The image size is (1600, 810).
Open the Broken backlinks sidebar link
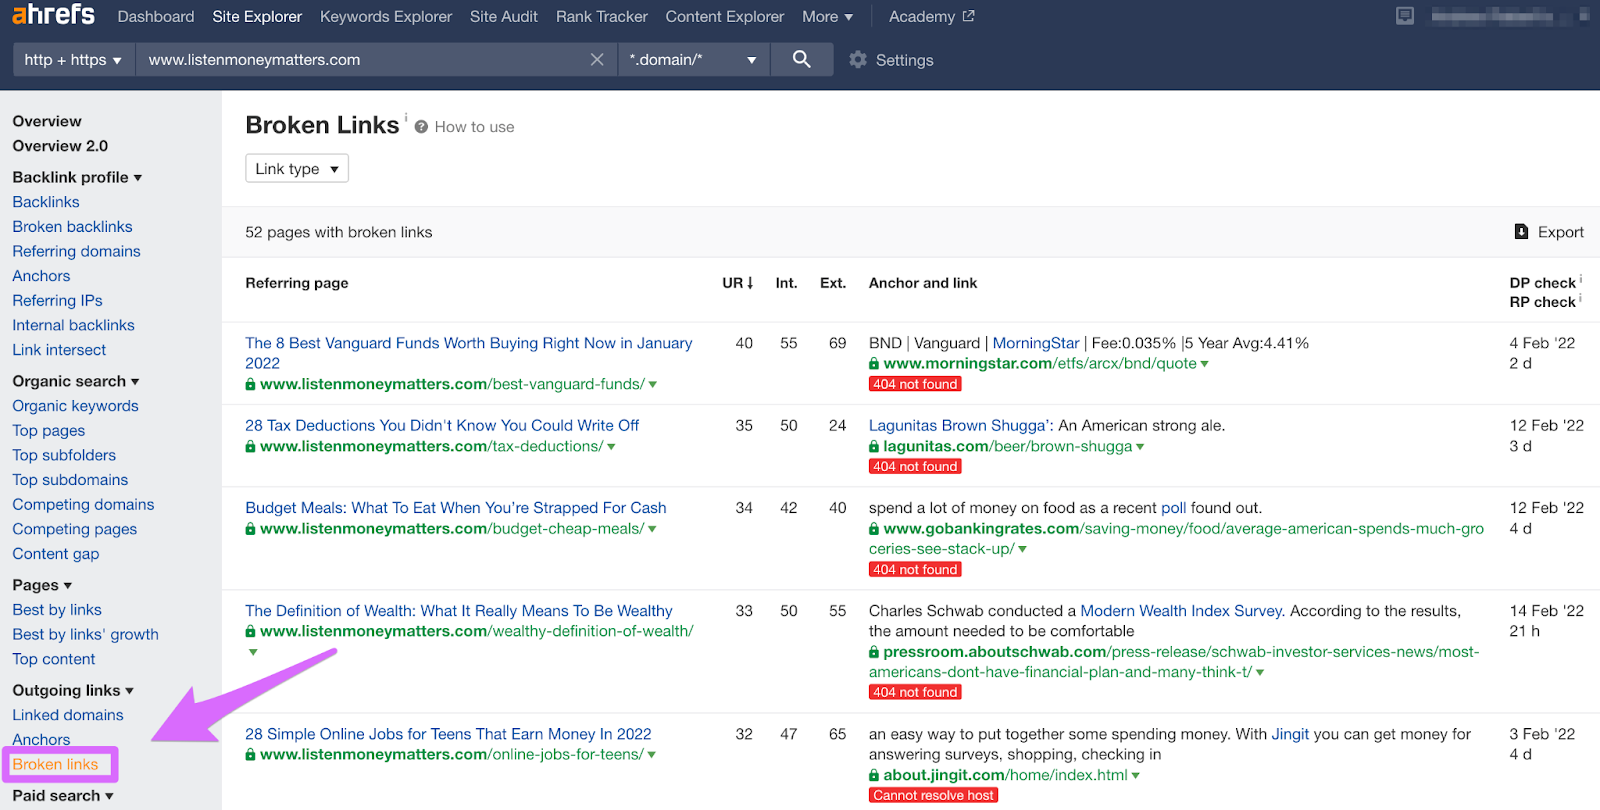(x=72, y=227)
